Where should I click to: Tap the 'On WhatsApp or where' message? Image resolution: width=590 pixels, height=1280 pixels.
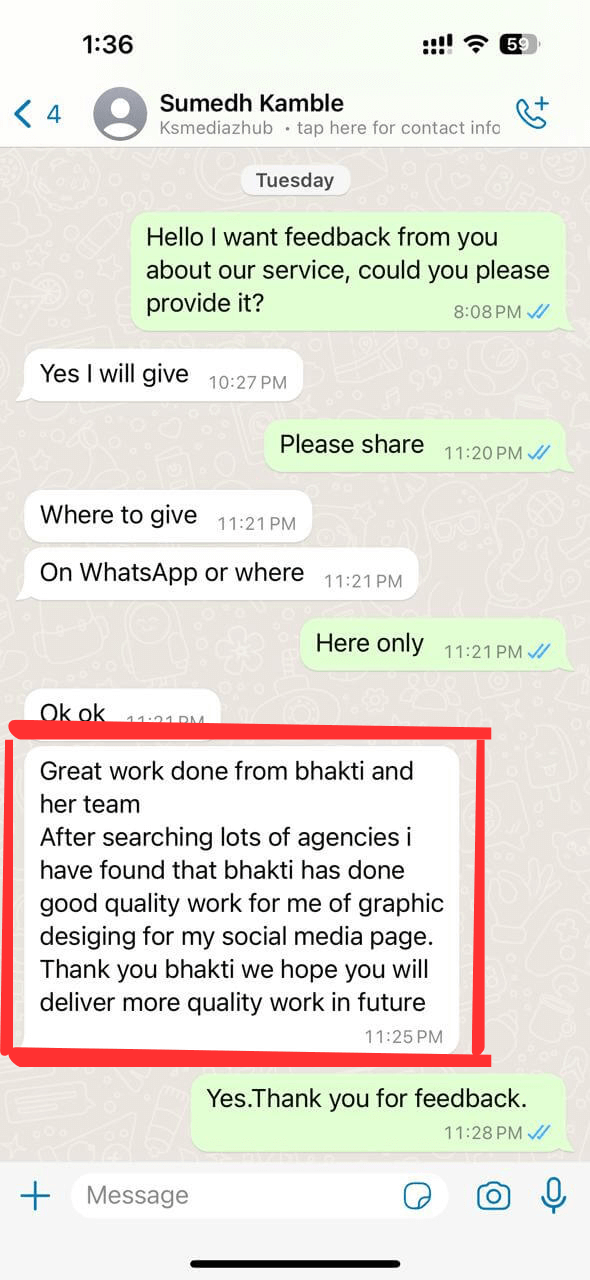(221, 574)
